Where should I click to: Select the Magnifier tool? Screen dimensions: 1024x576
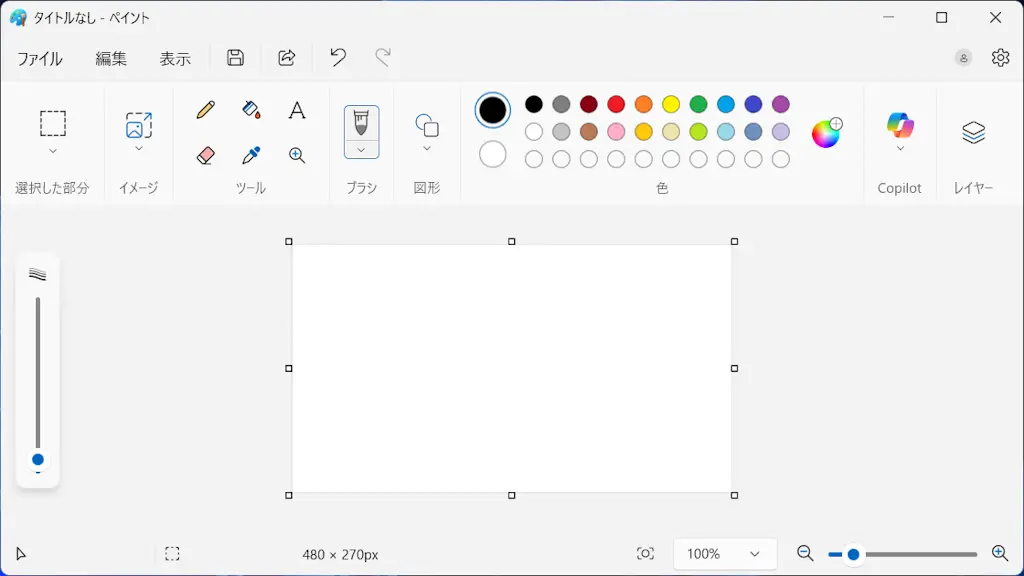coord(297,155)
